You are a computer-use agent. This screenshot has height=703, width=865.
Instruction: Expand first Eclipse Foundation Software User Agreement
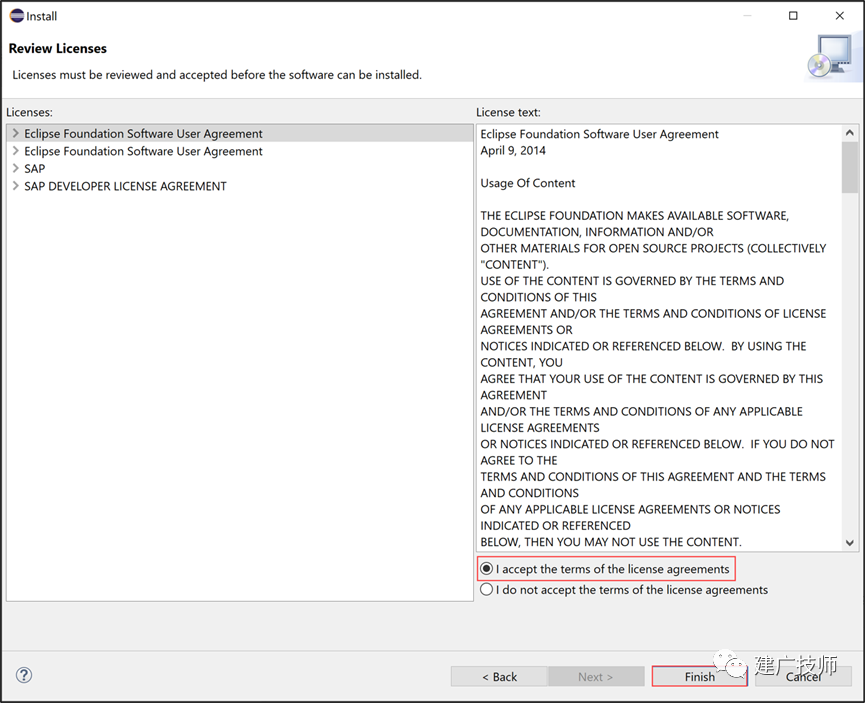click(15, 133)
